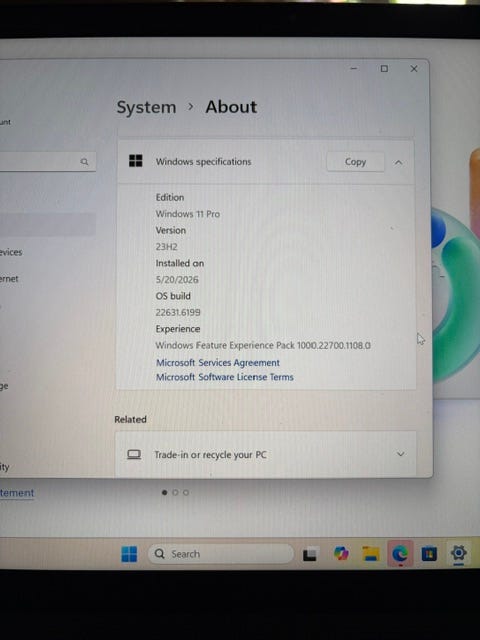Open the Bluetooth & devices sidebar item
This screenshot has width=480, height=640.
11,252
